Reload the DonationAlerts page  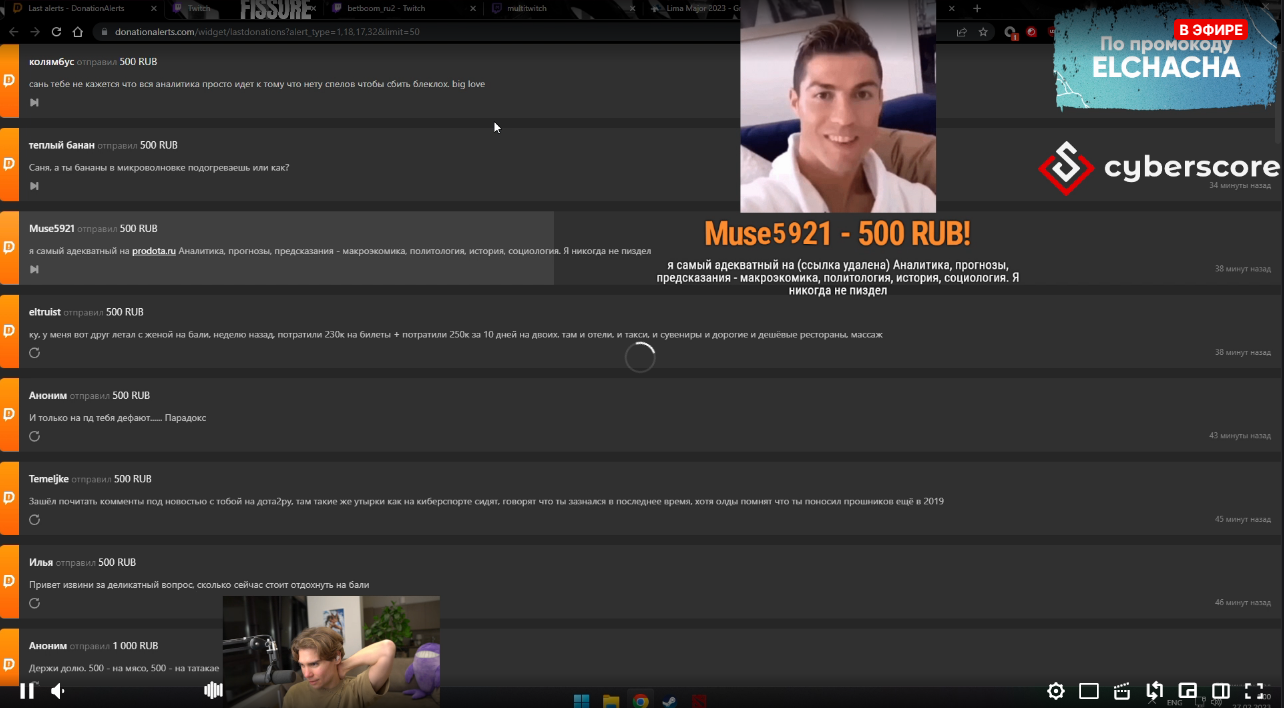(57, 32)
